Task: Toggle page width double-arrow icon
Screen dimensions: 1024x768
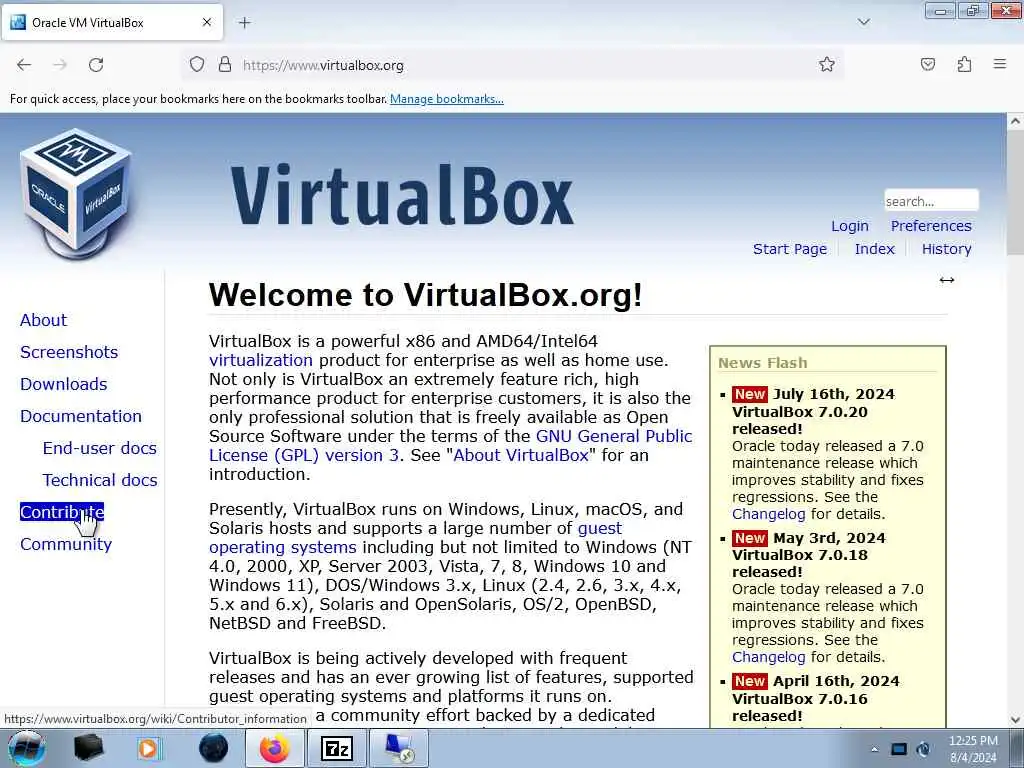Action: pyautogui.click(x=946, y=280)
